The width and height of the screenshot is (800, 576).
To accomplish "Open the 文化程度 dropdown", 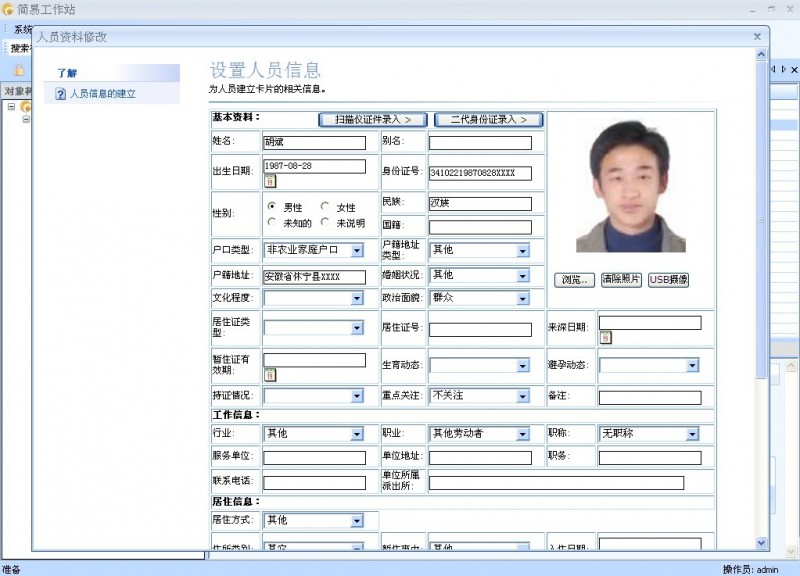I will 357,298.
